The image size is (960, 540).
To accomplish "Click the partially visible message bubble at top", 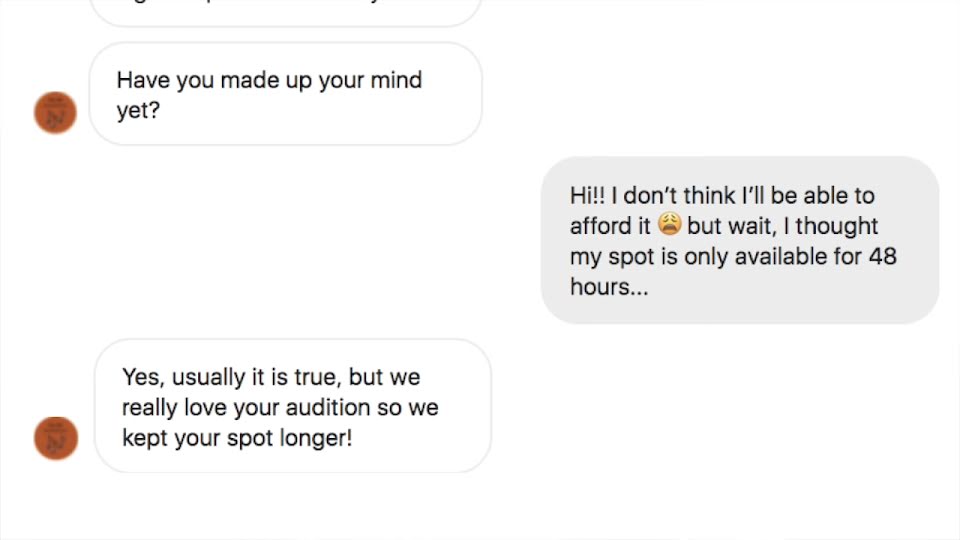I will [x=285, y=10].
